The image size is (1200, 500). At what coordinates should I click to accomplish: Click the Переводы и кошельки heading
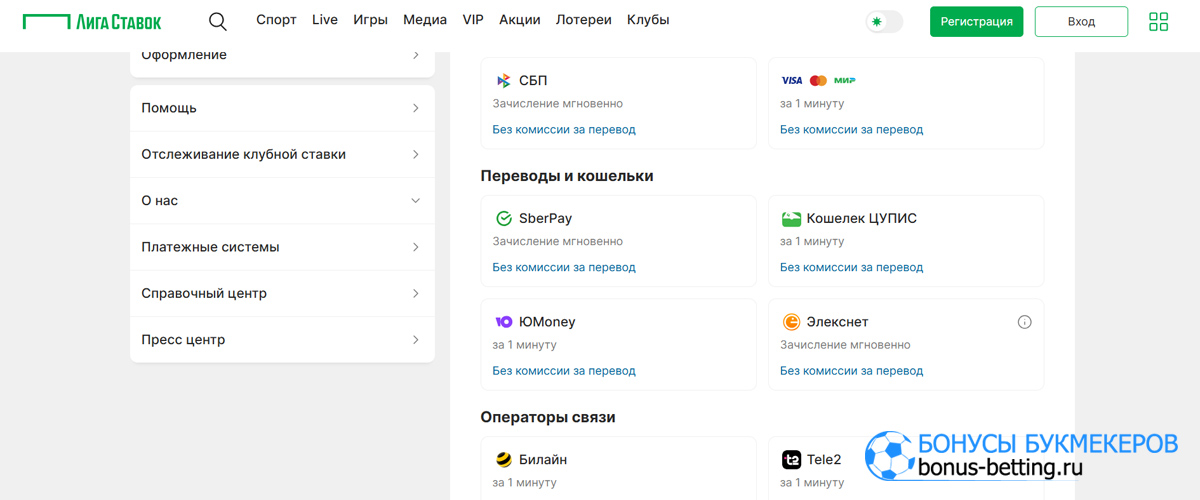coord(567,176)
